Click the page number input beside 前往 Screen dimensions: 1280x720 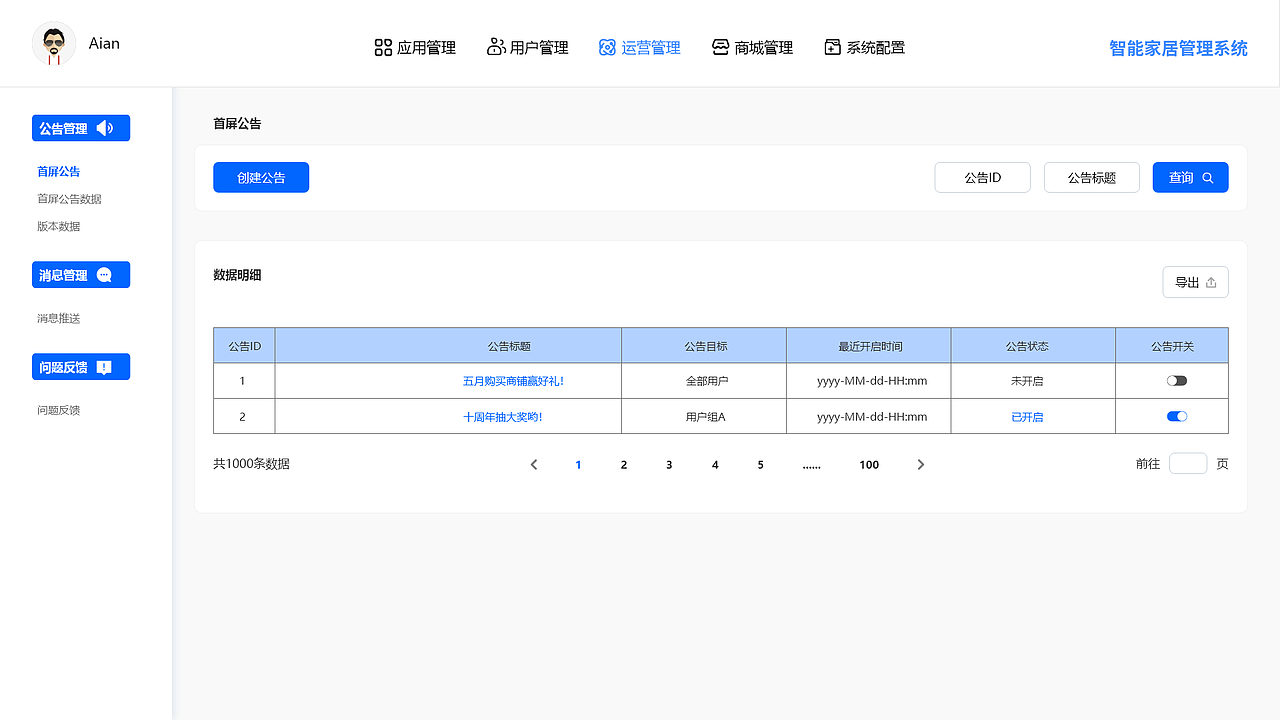pyautogui.click(x=1188, y=463)
